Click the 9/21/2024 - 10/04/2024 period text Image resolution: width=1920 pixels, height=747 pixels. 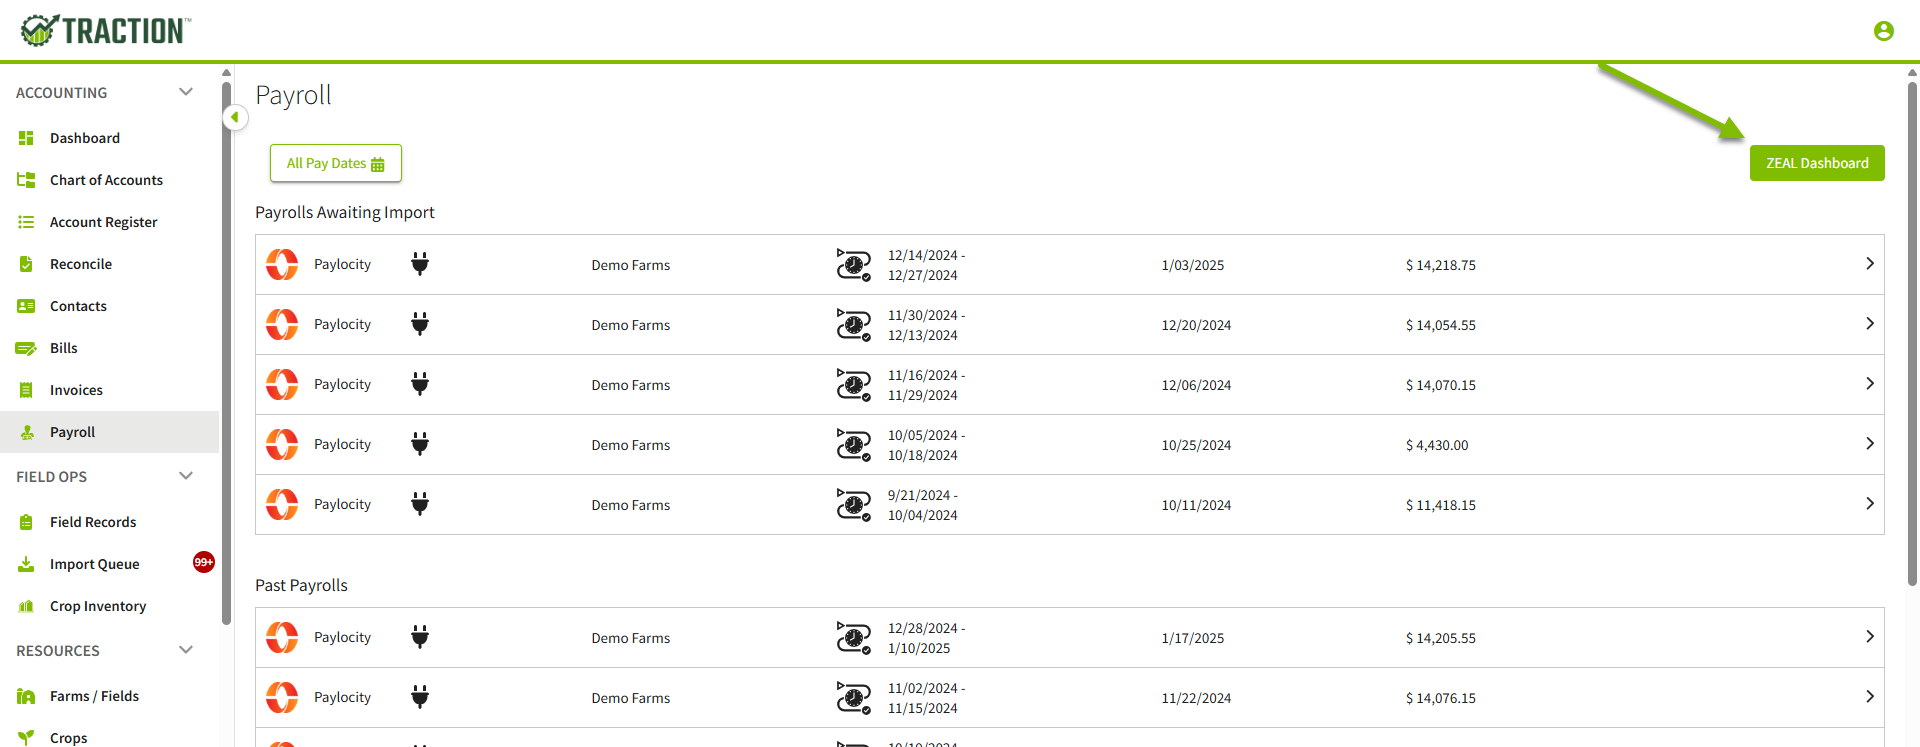(x=923, y=505)
